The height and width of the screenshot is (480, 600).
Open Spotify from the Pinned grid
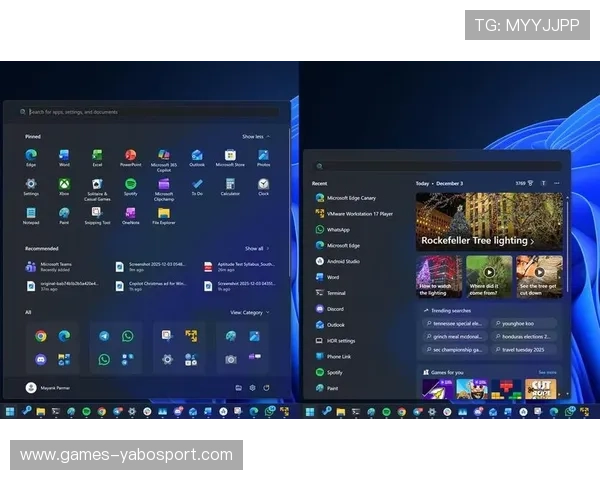point(130,187)
